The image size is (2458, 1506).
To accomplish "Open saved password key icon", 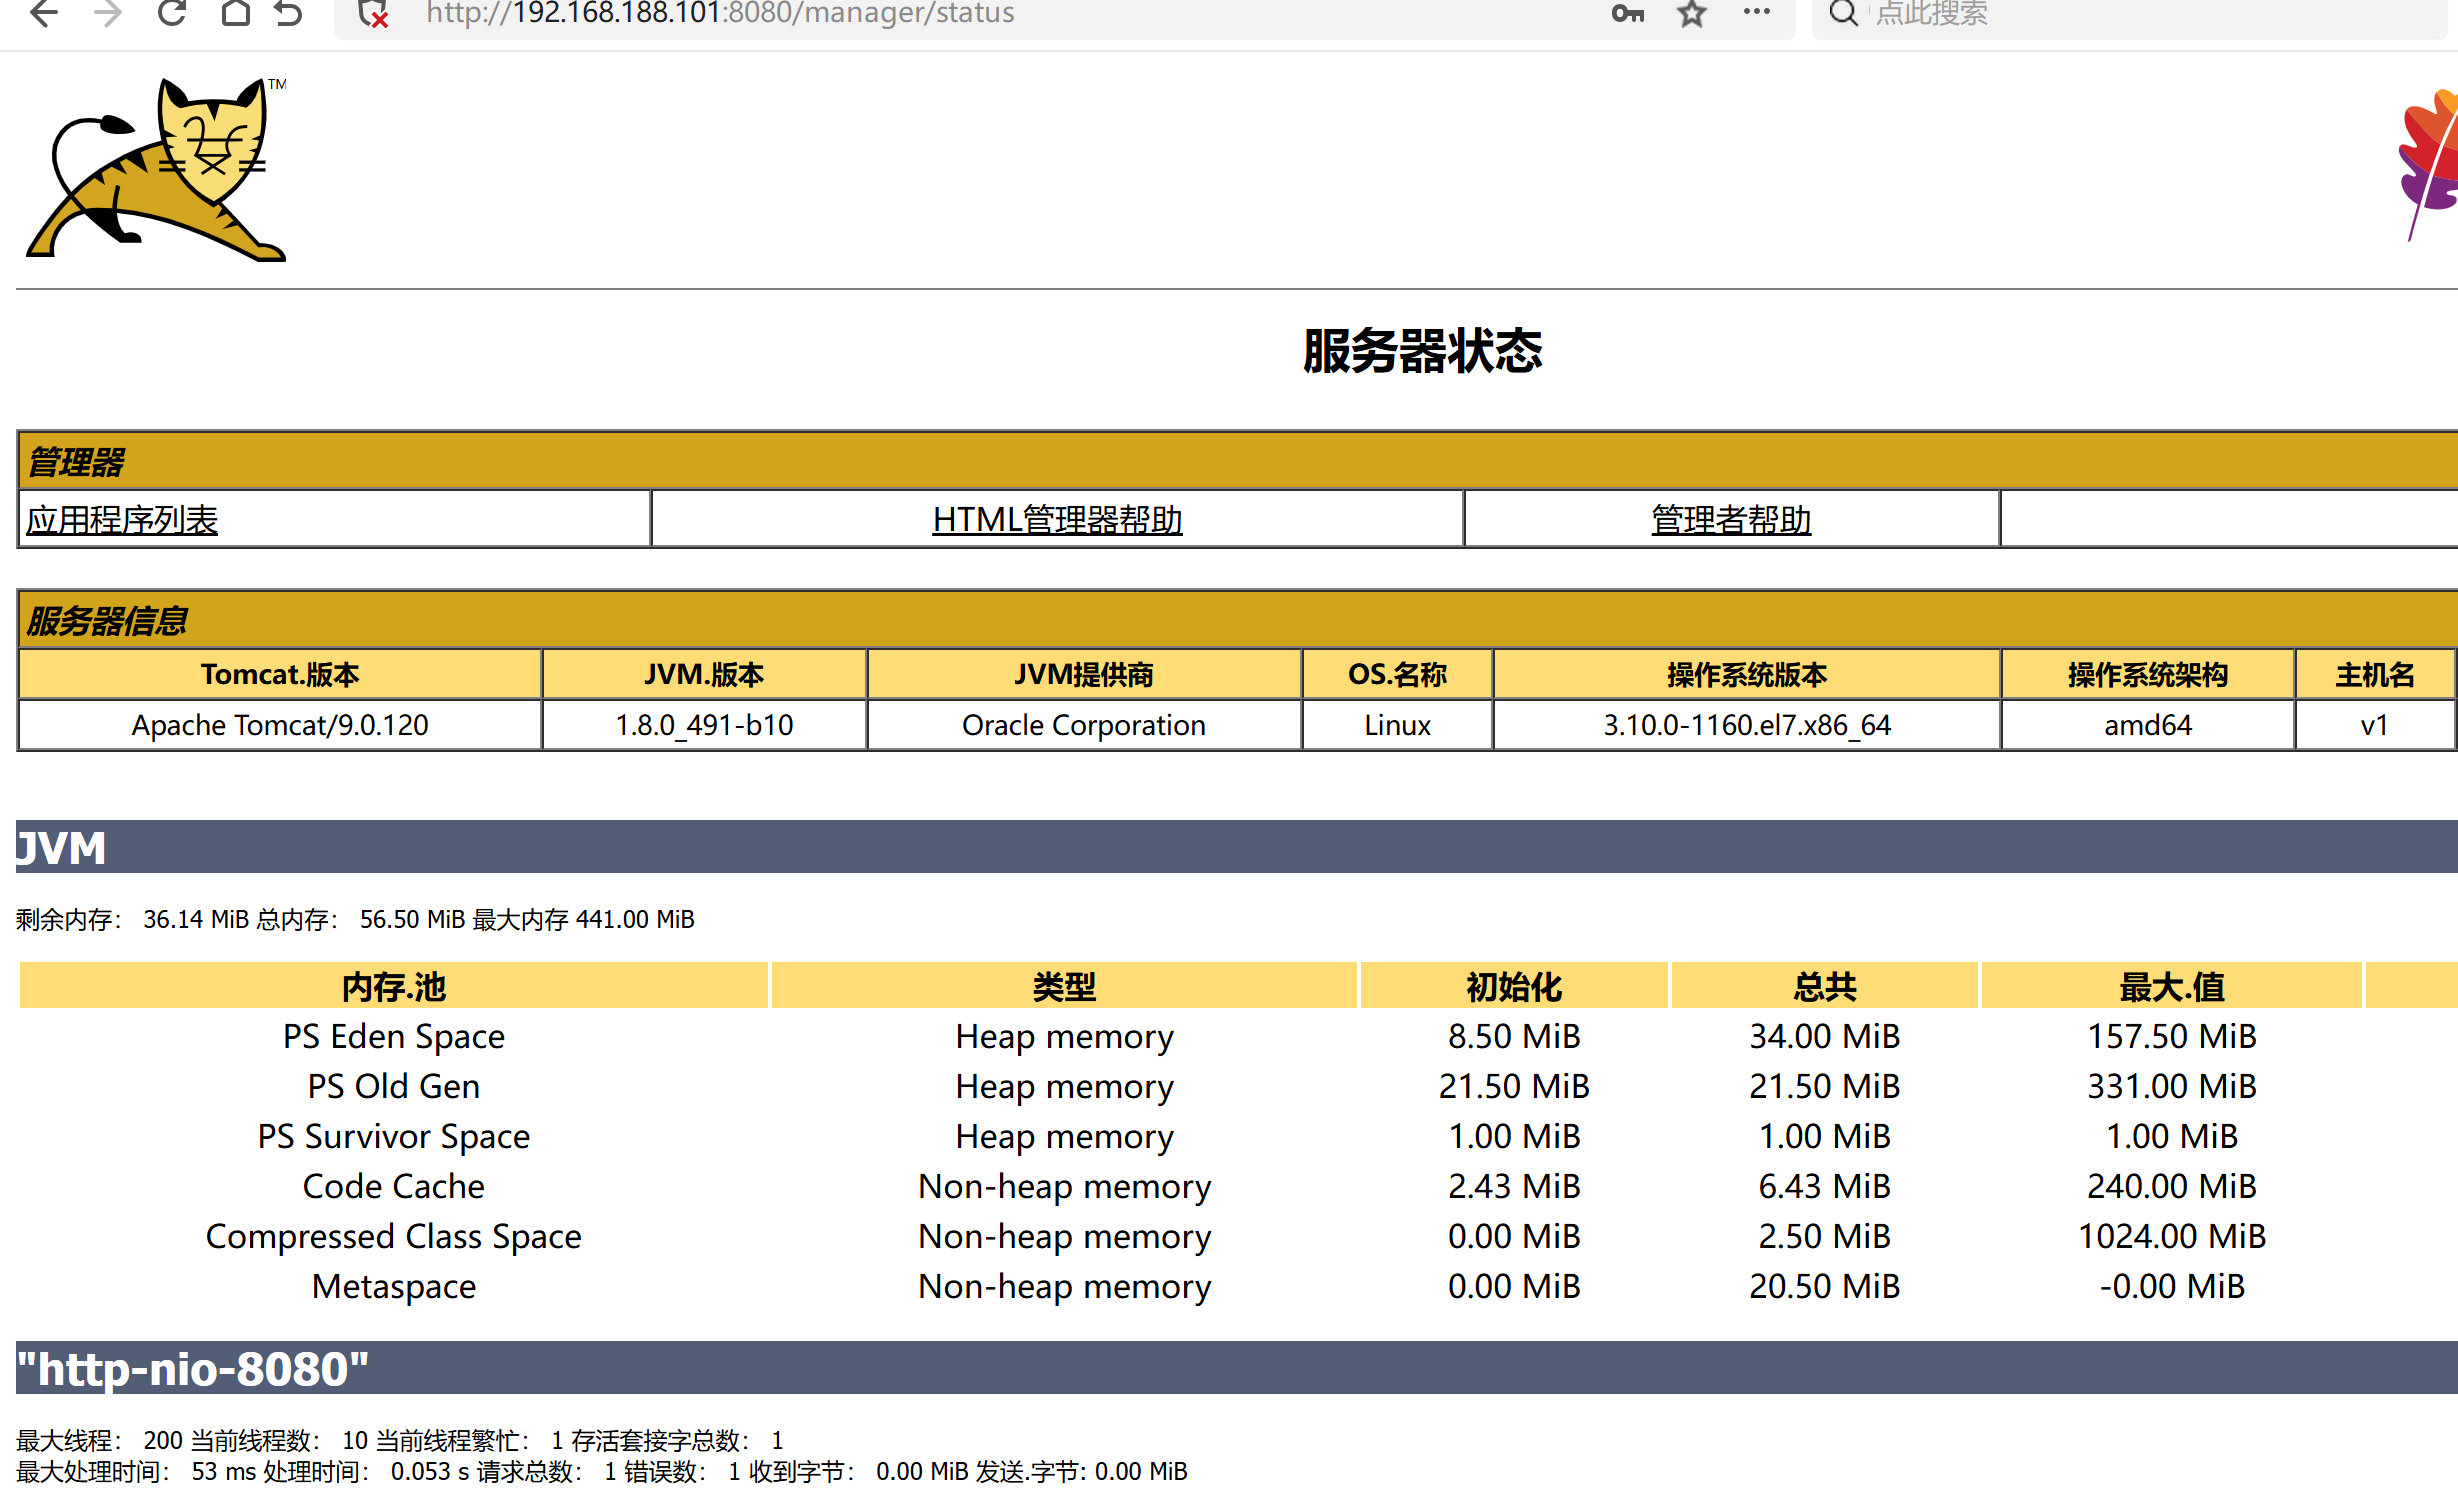I will [x=1627, y=14].
